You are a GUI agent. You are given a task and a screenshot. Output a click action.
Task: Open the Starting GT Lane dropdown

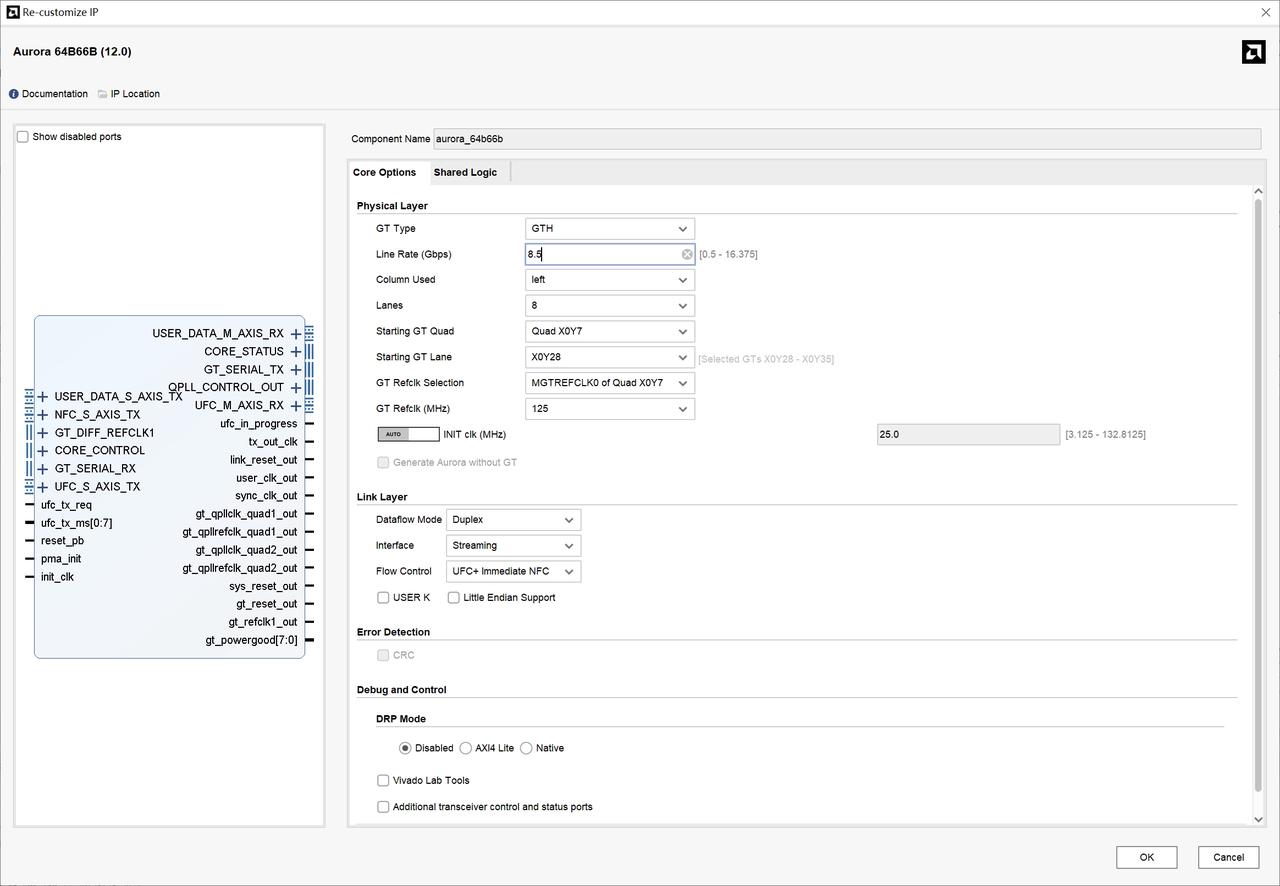point(610,357)
